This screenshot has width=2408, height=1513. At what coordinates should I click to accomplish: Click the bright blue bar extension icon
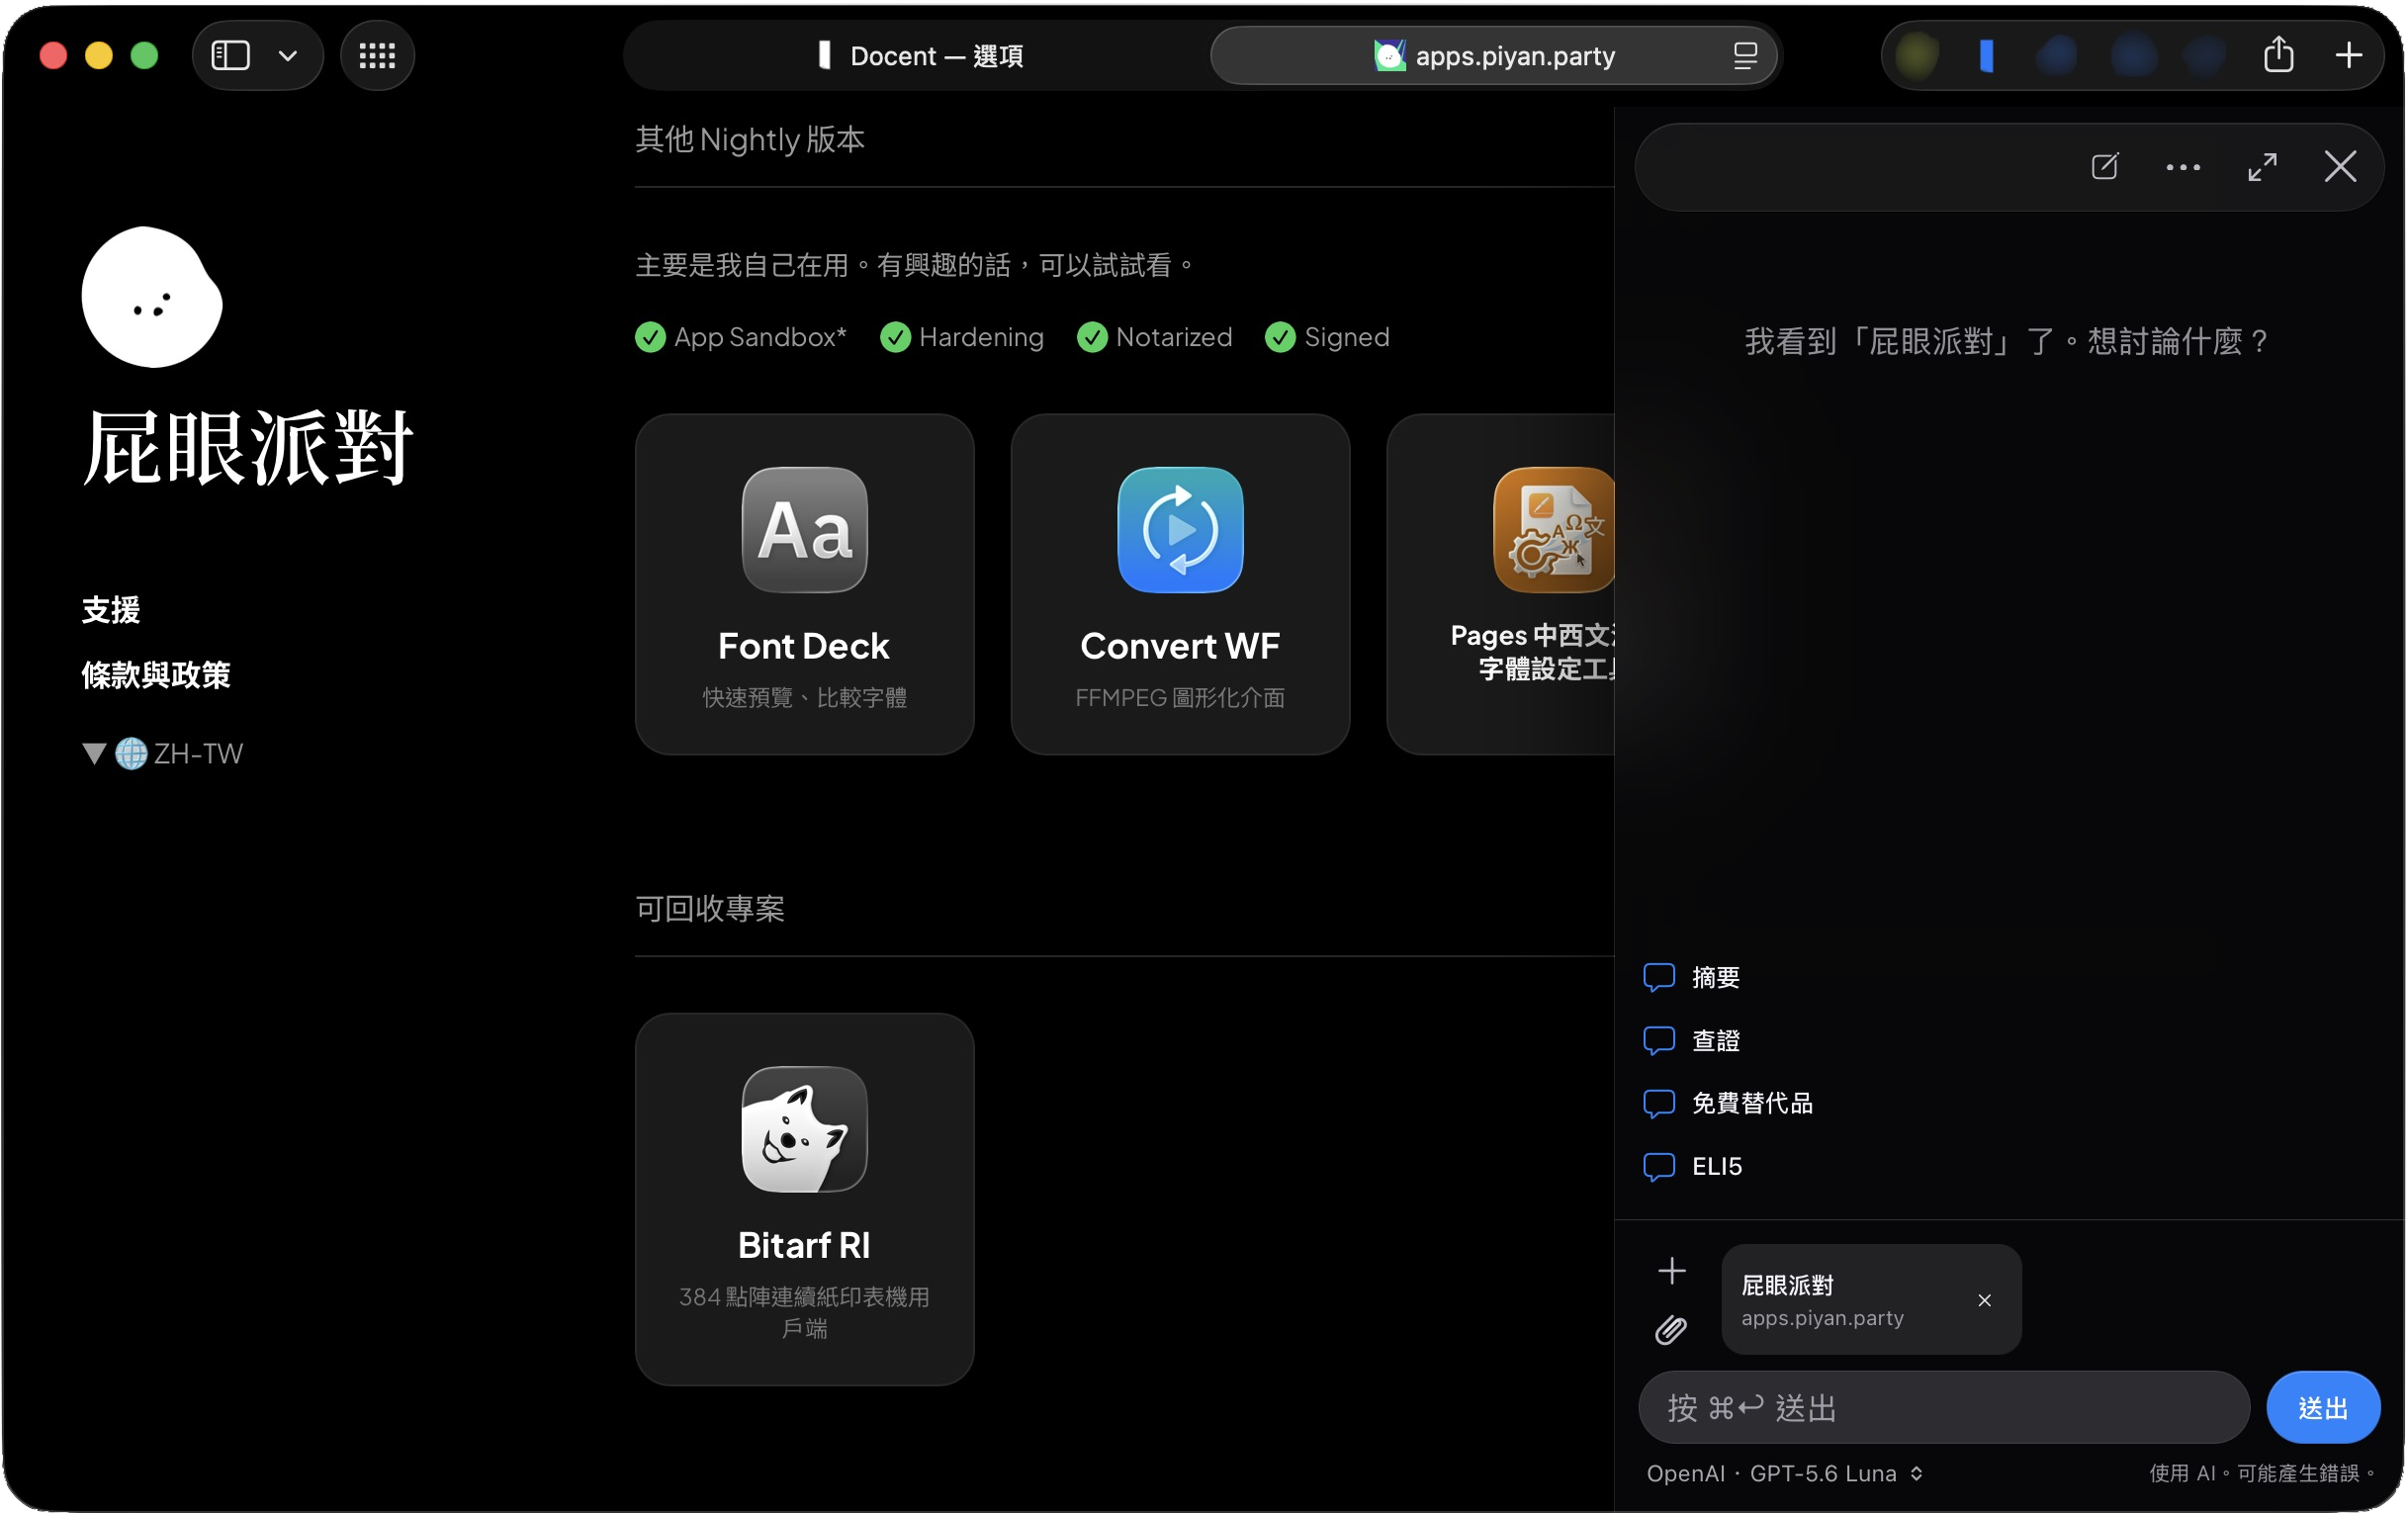(x=1987, y=56)
